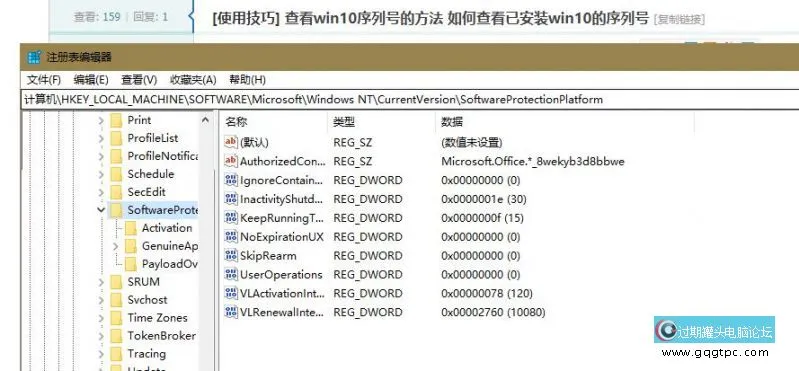The width and height of the screenshot is (799, 371).
Task: Expand the Time Zones key
Action: pos(101,318)
